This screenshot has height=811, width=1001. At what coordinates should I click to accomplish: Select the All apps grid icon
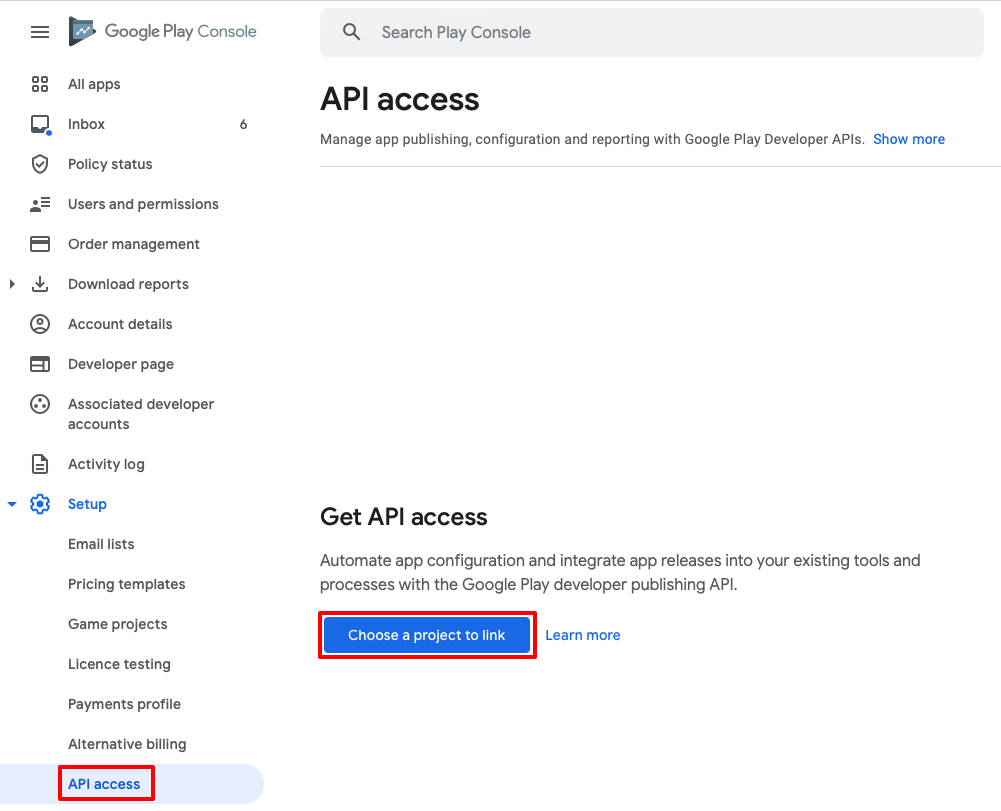point(39,84)
